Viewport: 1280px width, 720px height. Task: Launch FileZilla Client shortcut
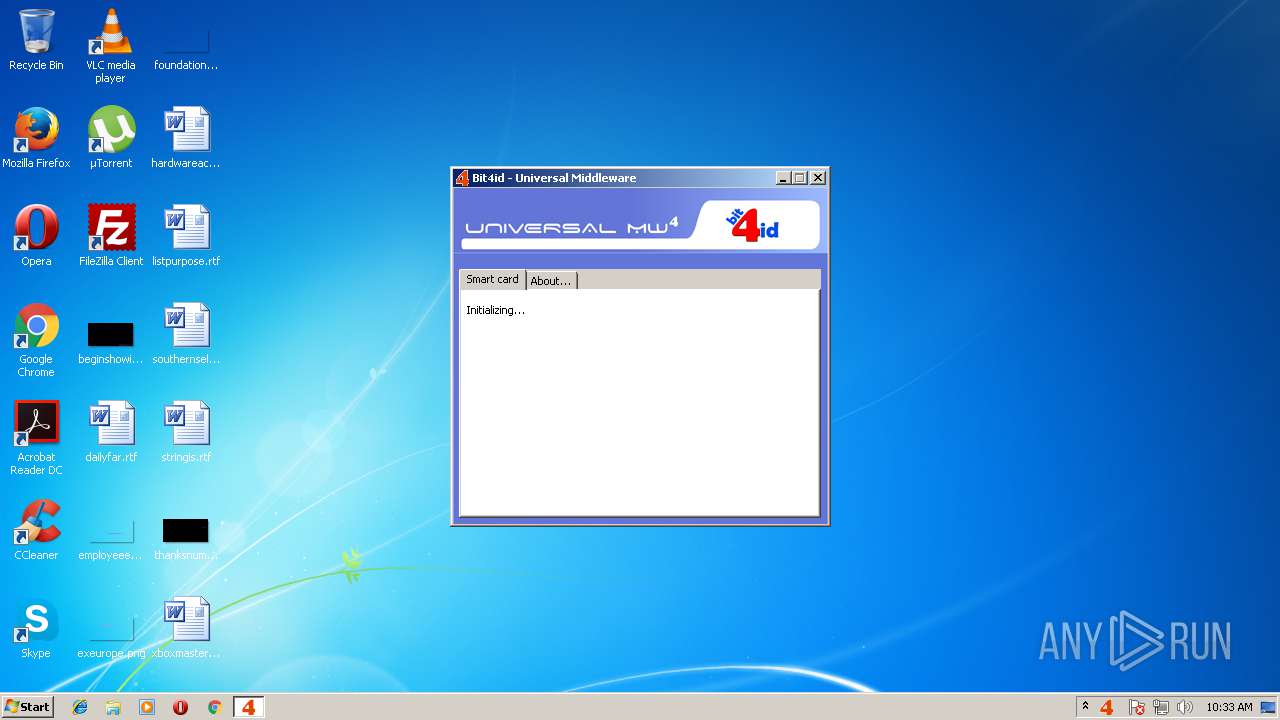coord(111,236)
